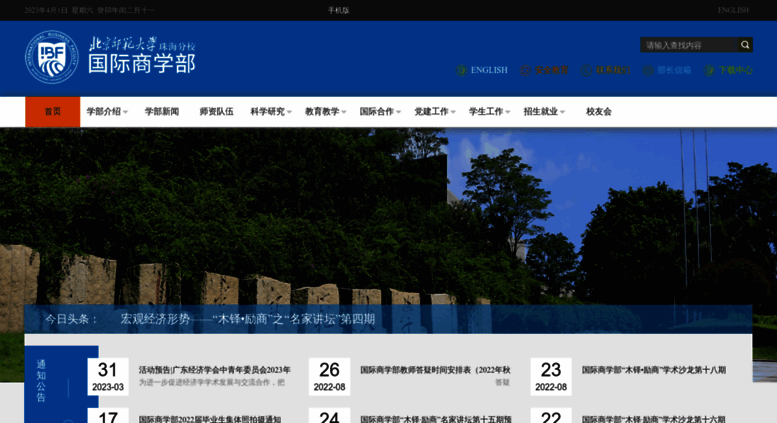Select the 首页 home tab

pyautogui.click(x=53, y=112)
